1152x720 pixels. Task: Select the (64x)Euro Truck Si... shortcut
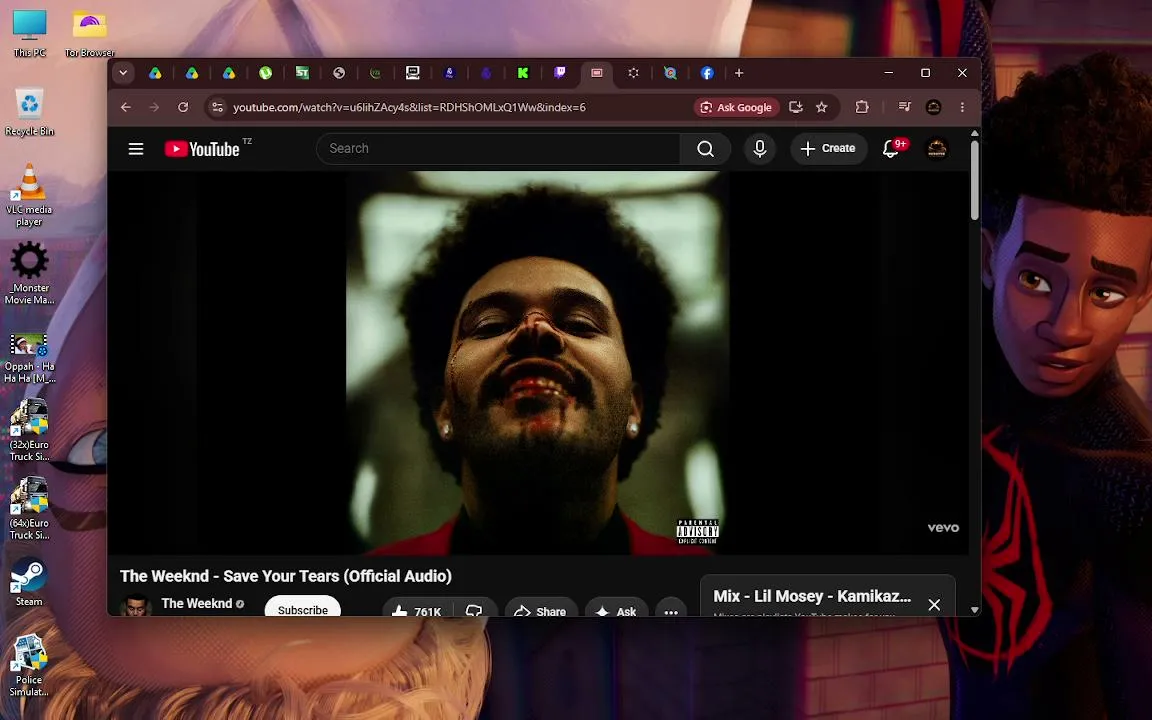[x=29, y=508]
